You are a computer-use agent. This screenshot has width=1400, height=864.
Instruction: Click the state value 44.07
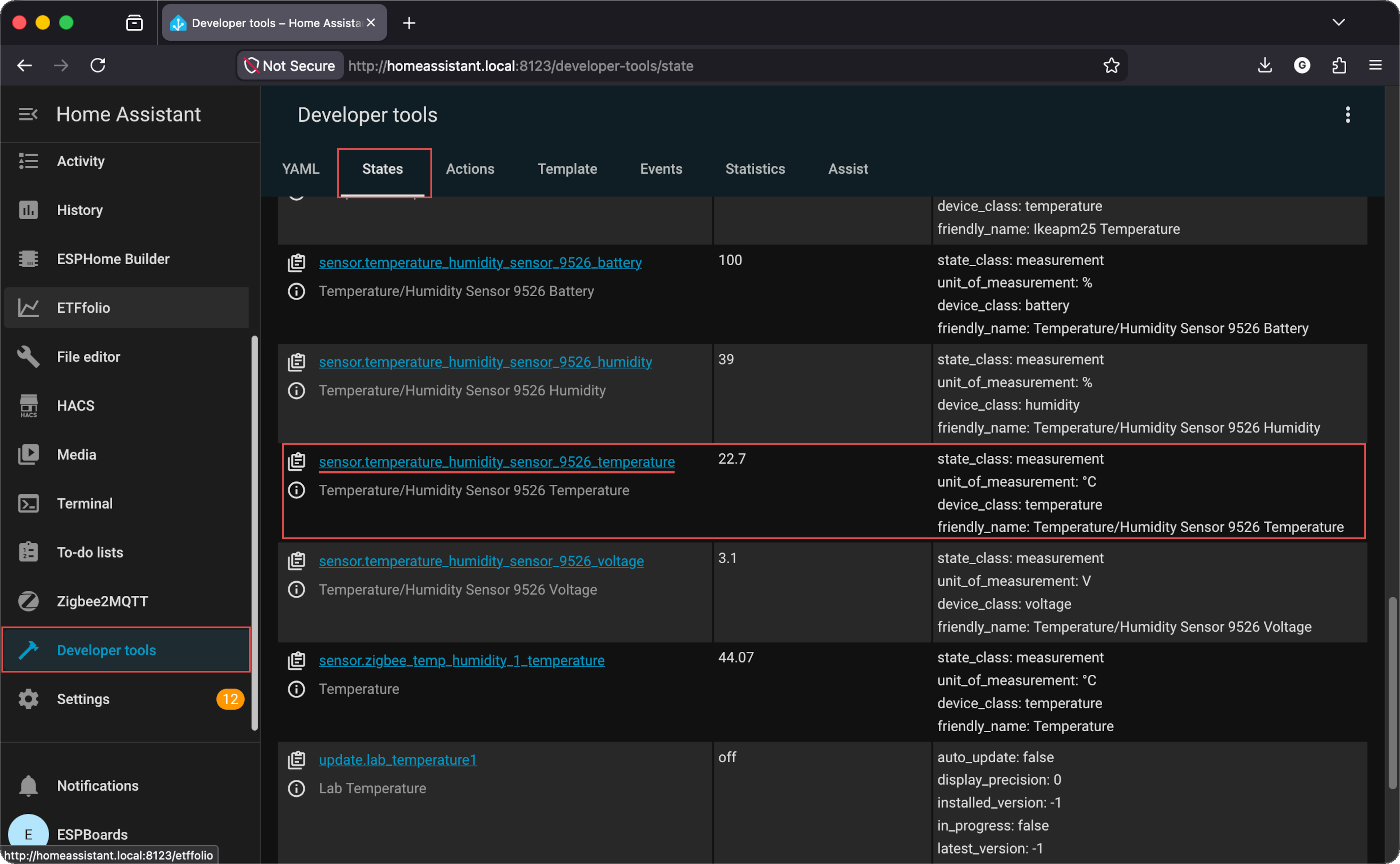(736, 657)
